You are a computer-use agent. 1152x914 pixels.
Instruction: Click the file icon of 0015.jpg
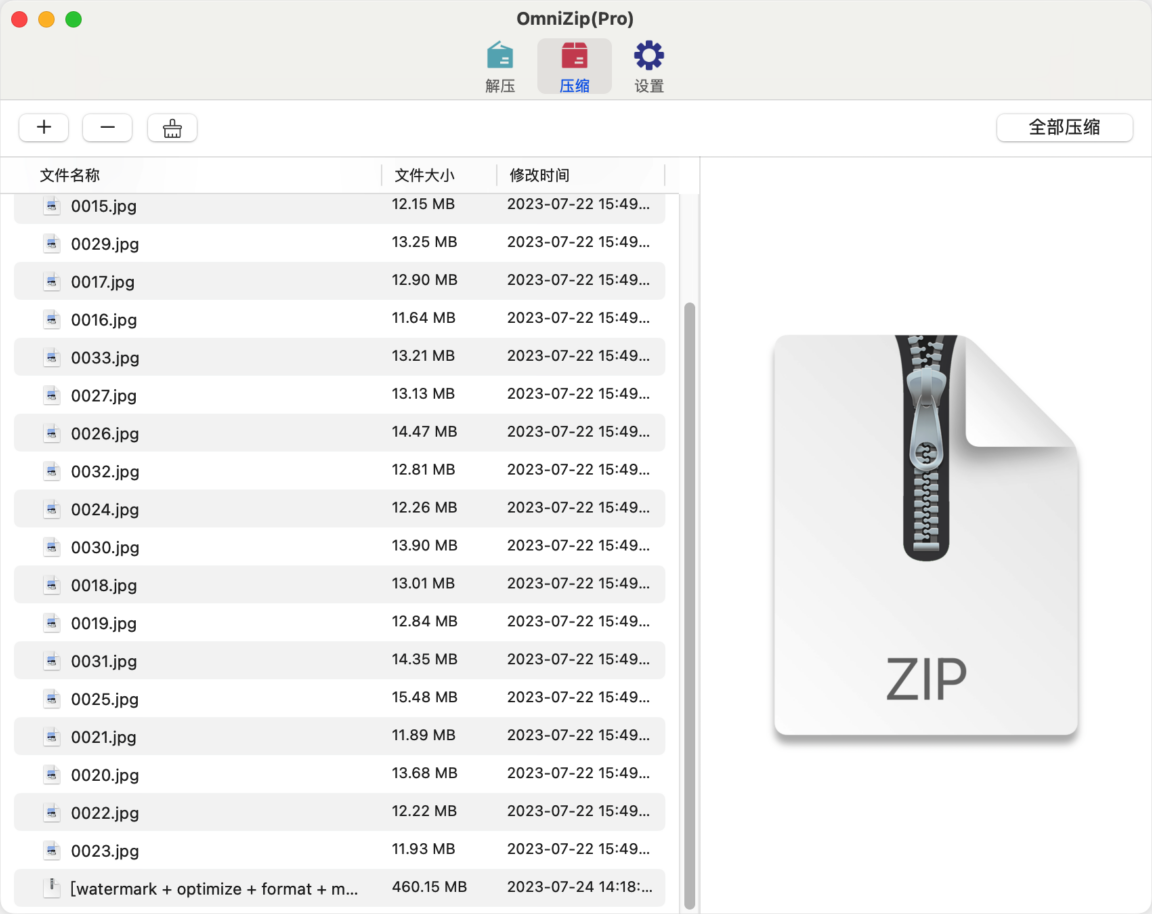coord(51,205)
